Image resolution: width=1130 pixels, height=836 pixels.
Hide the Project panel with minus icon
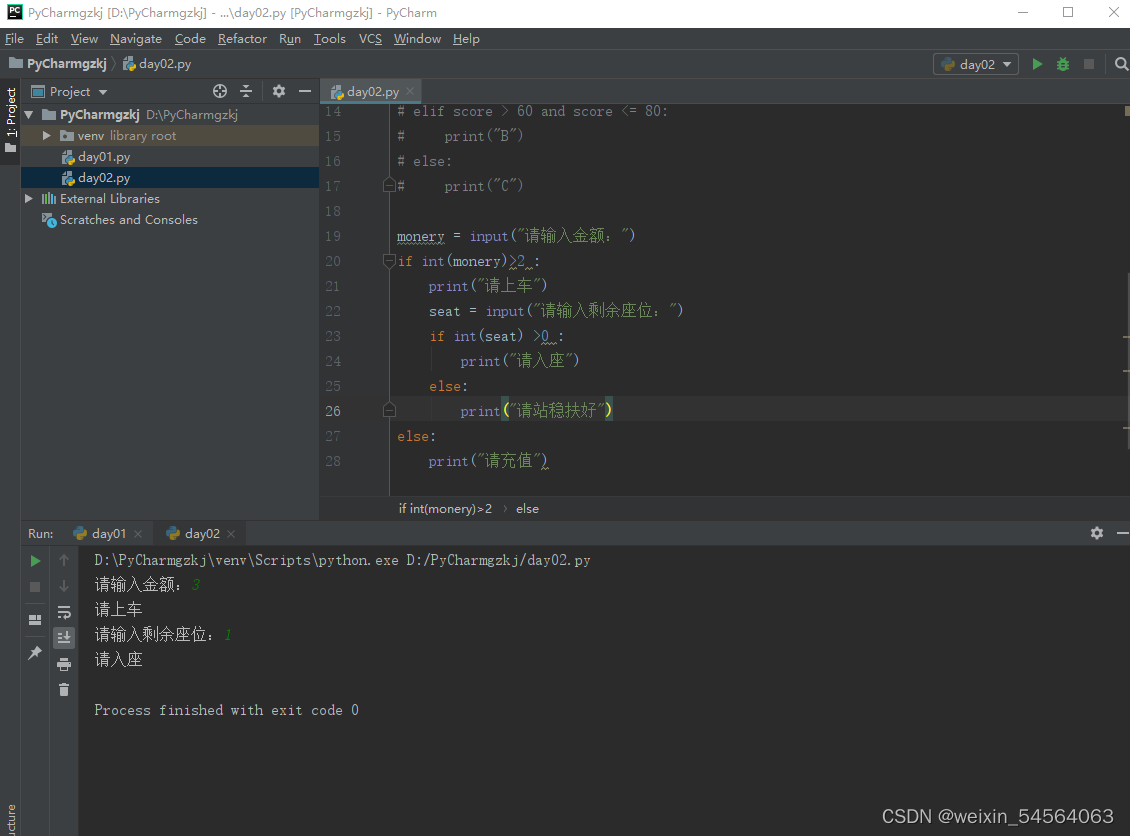(x=305, y=91)
